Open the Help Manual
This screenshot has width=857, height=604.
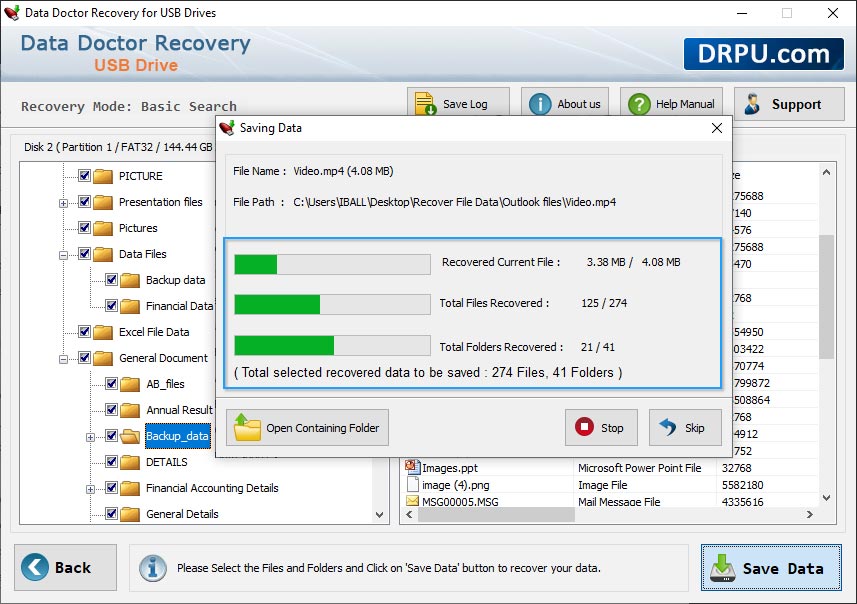pyautogui.click(x=671, y=103)
